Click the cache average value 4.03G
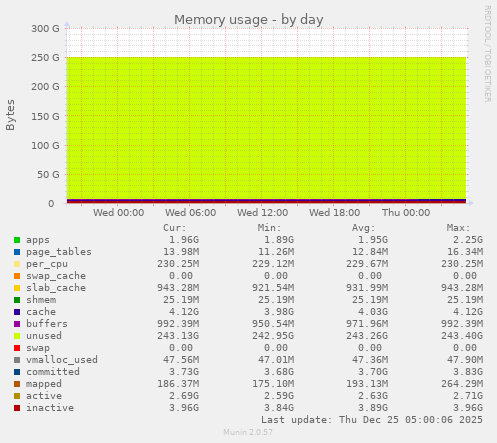 coord(373,312)
